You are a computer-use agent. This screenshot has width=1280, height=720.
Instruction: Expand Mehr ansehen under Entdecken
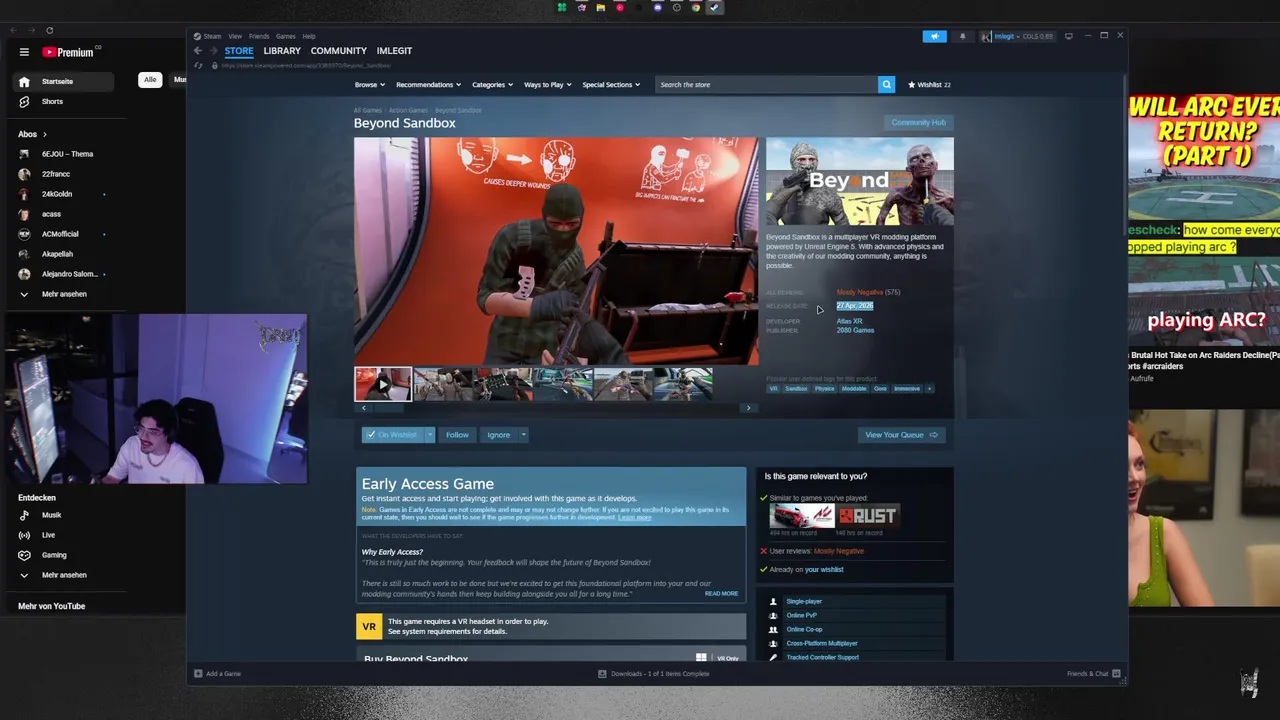point(64,575)
